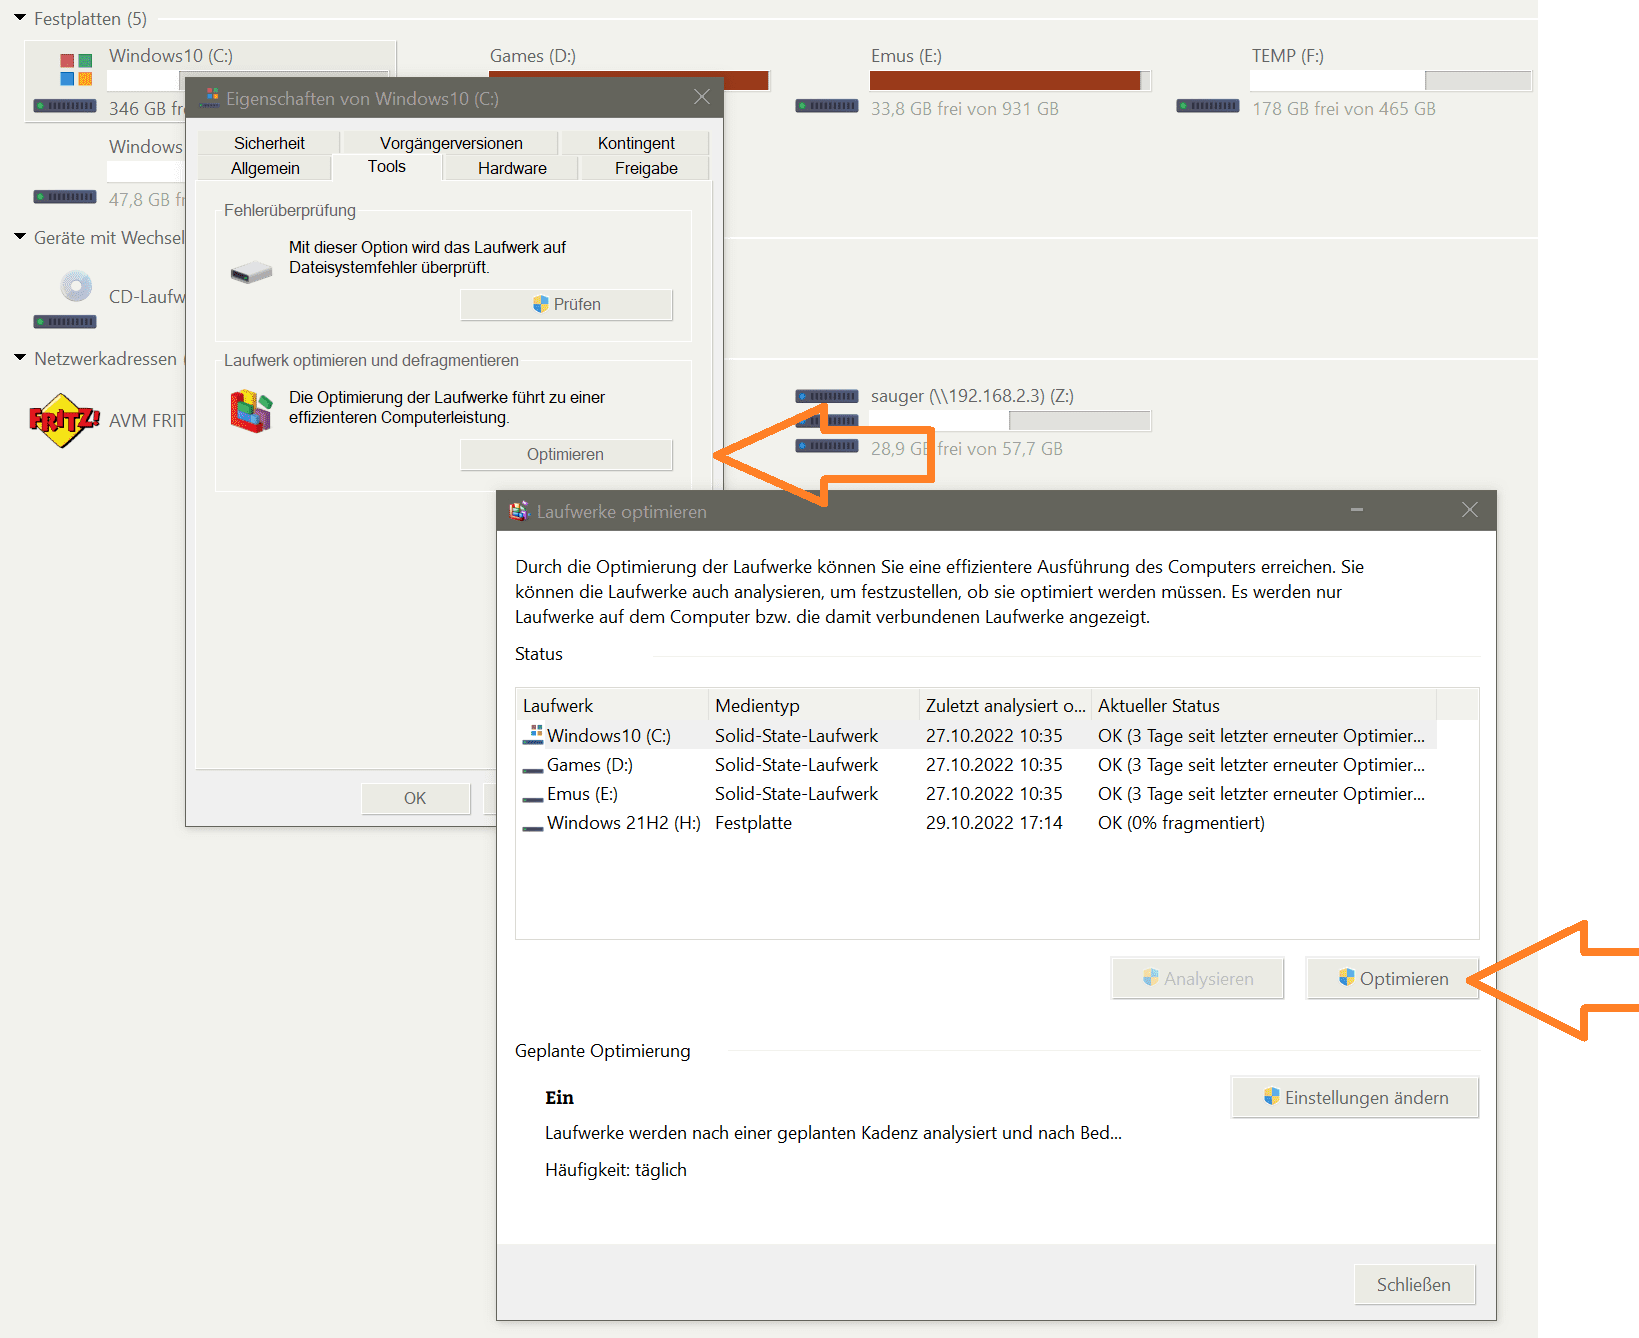Image resolution: width=1639 pixels, height=1338 pixels.
Task: Click the Windows10 (C:) drive icon in Explorer
Action: [65, 82]
